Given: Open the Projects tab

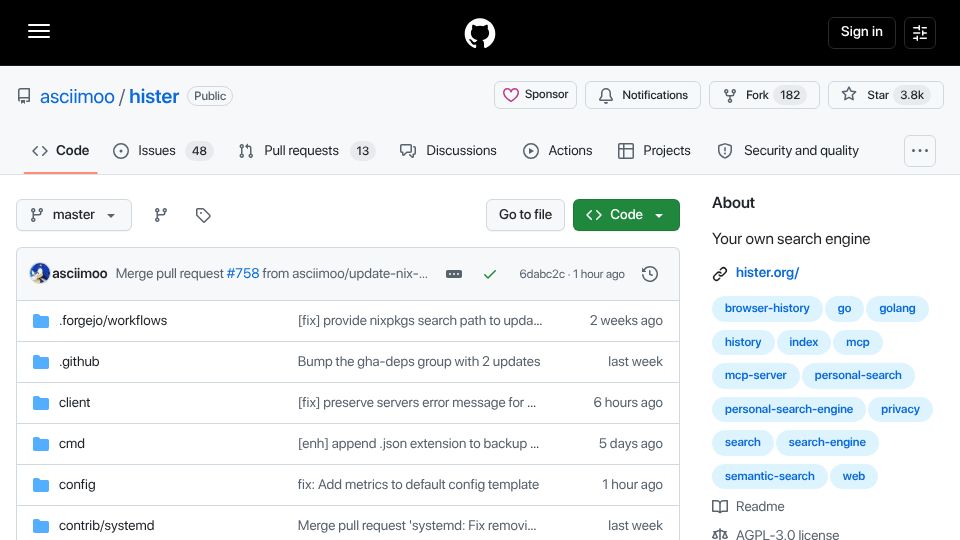Looking at the screenshot, I should (x=654, y=151).
